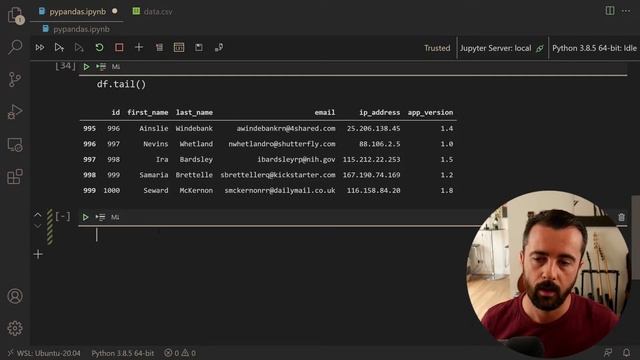Run cells above with toolbar icon
This screenshot has width=640, height=360.
pyautogui.click(x=59, y=48)
